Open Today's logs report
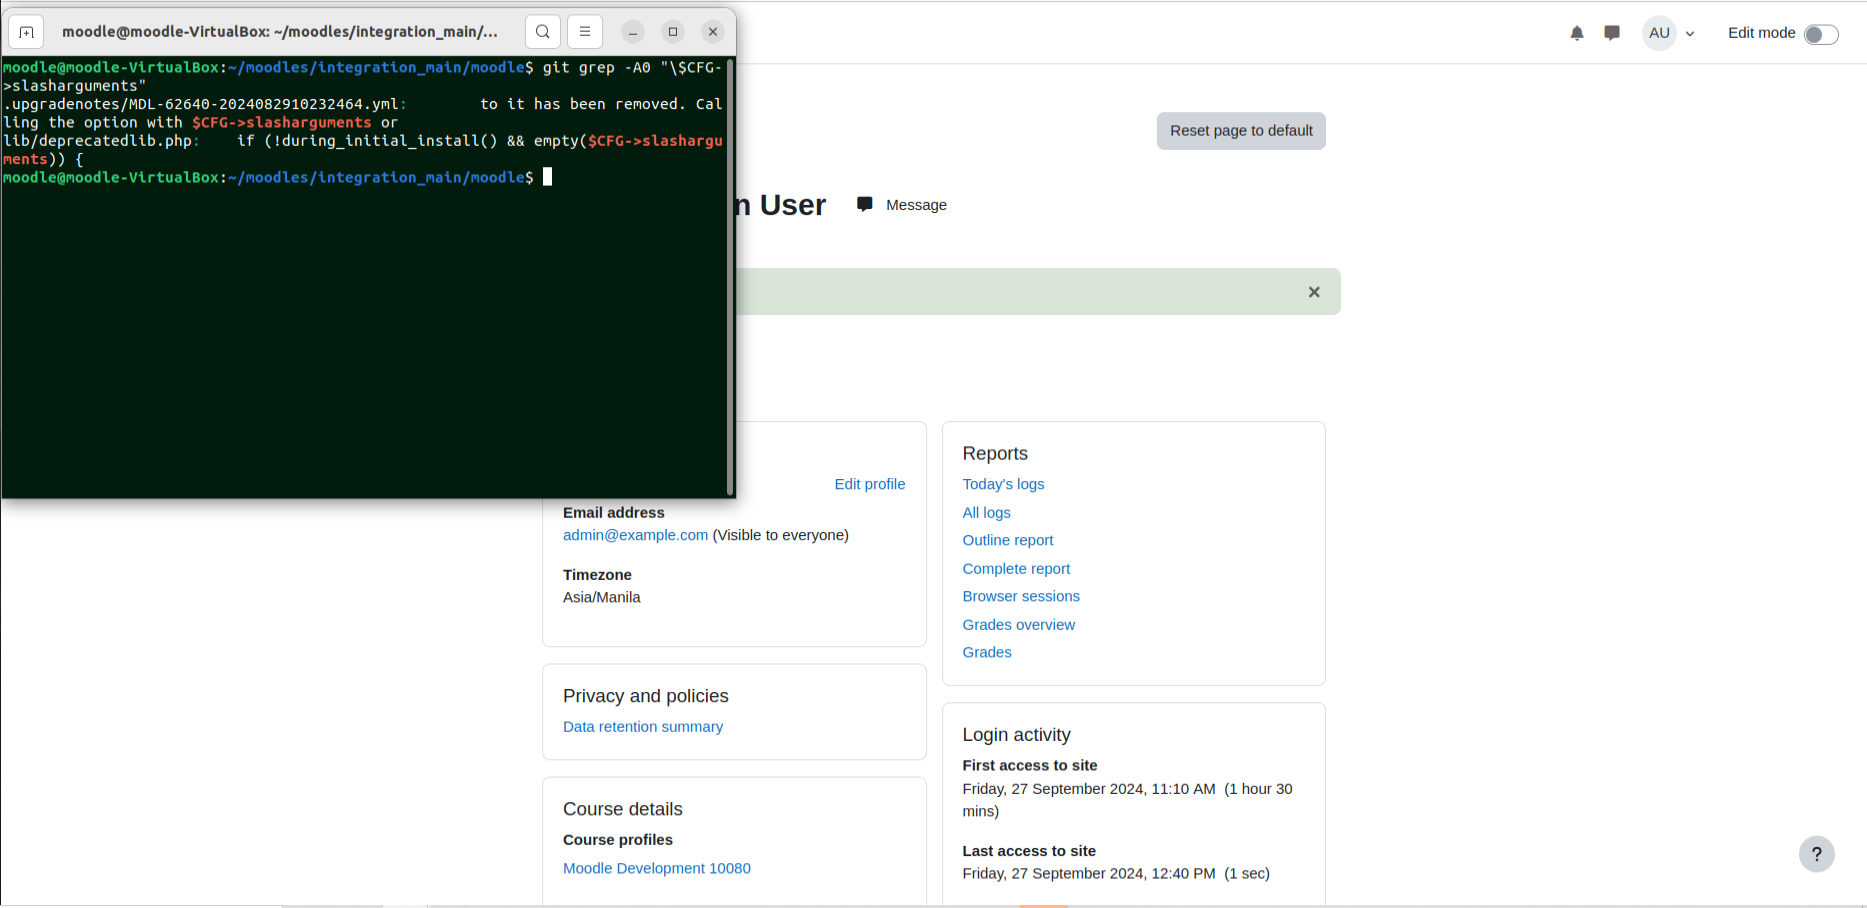1867x908 pixels. 1003,484
